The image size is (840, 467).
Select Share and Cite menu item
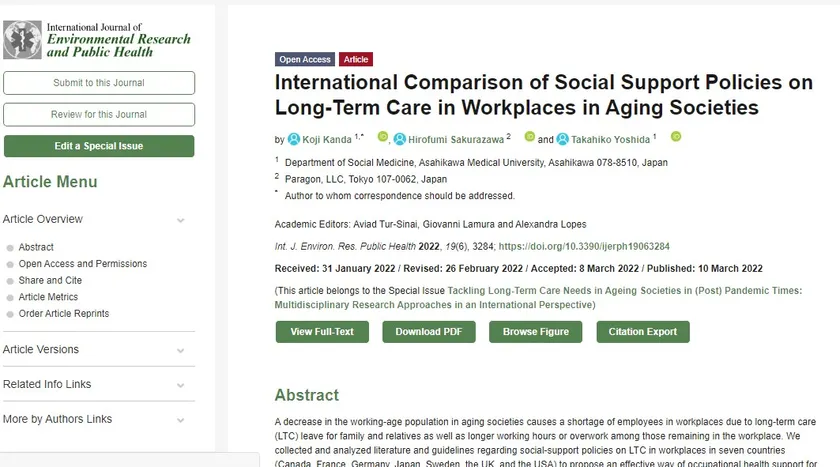point(50,281)
